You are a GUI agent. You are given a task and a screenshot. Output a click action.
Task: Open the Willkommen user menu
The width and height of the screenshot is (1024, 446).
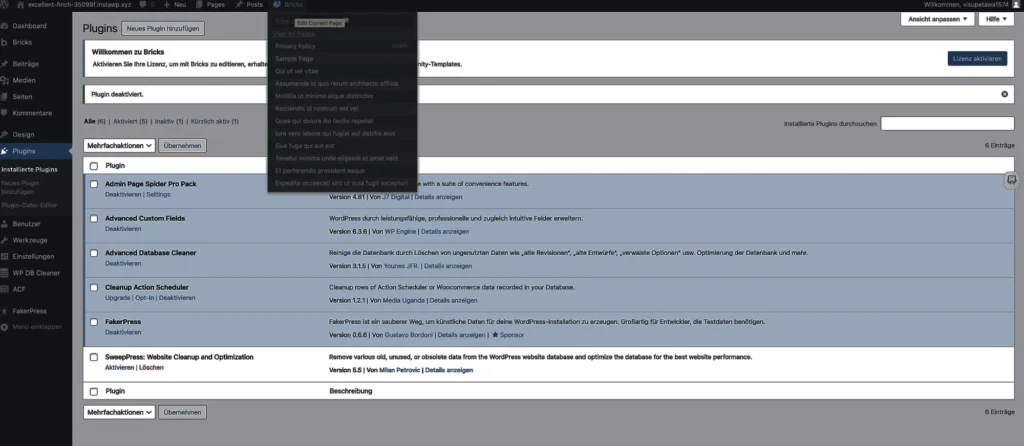[971, 5]
